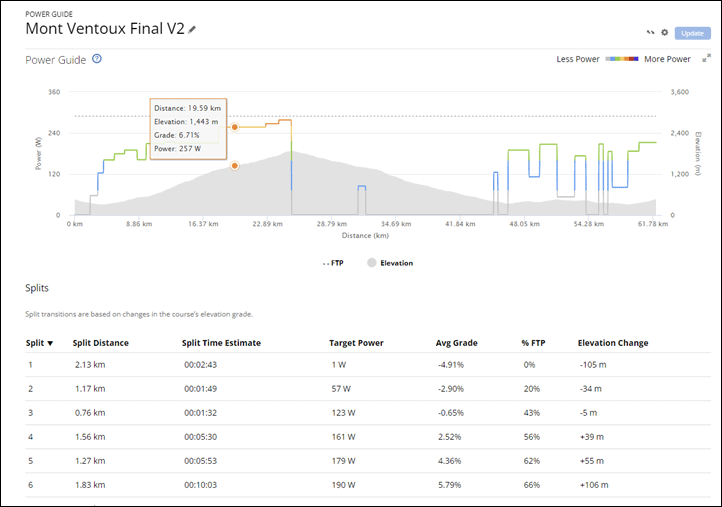
Task: Click the 48.05 km axis label
Action: click(524, 224)
